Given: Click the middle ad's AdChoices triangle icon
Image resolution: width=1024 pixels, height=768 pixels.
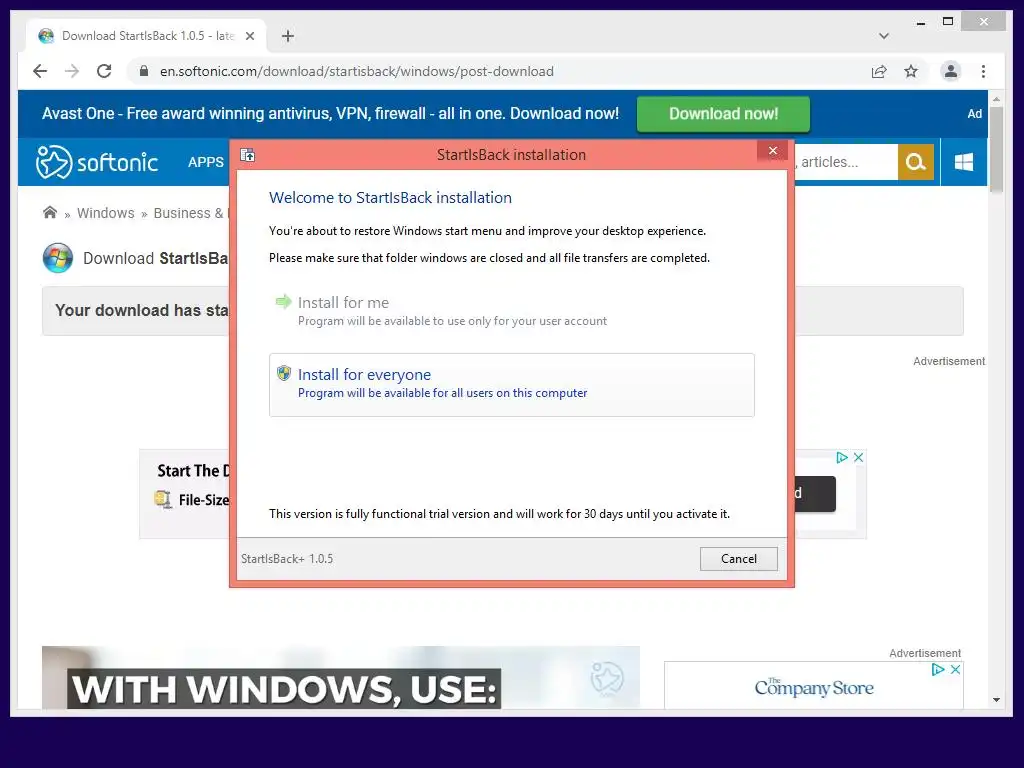Looking at the screenshot, I should coord(842,458).
